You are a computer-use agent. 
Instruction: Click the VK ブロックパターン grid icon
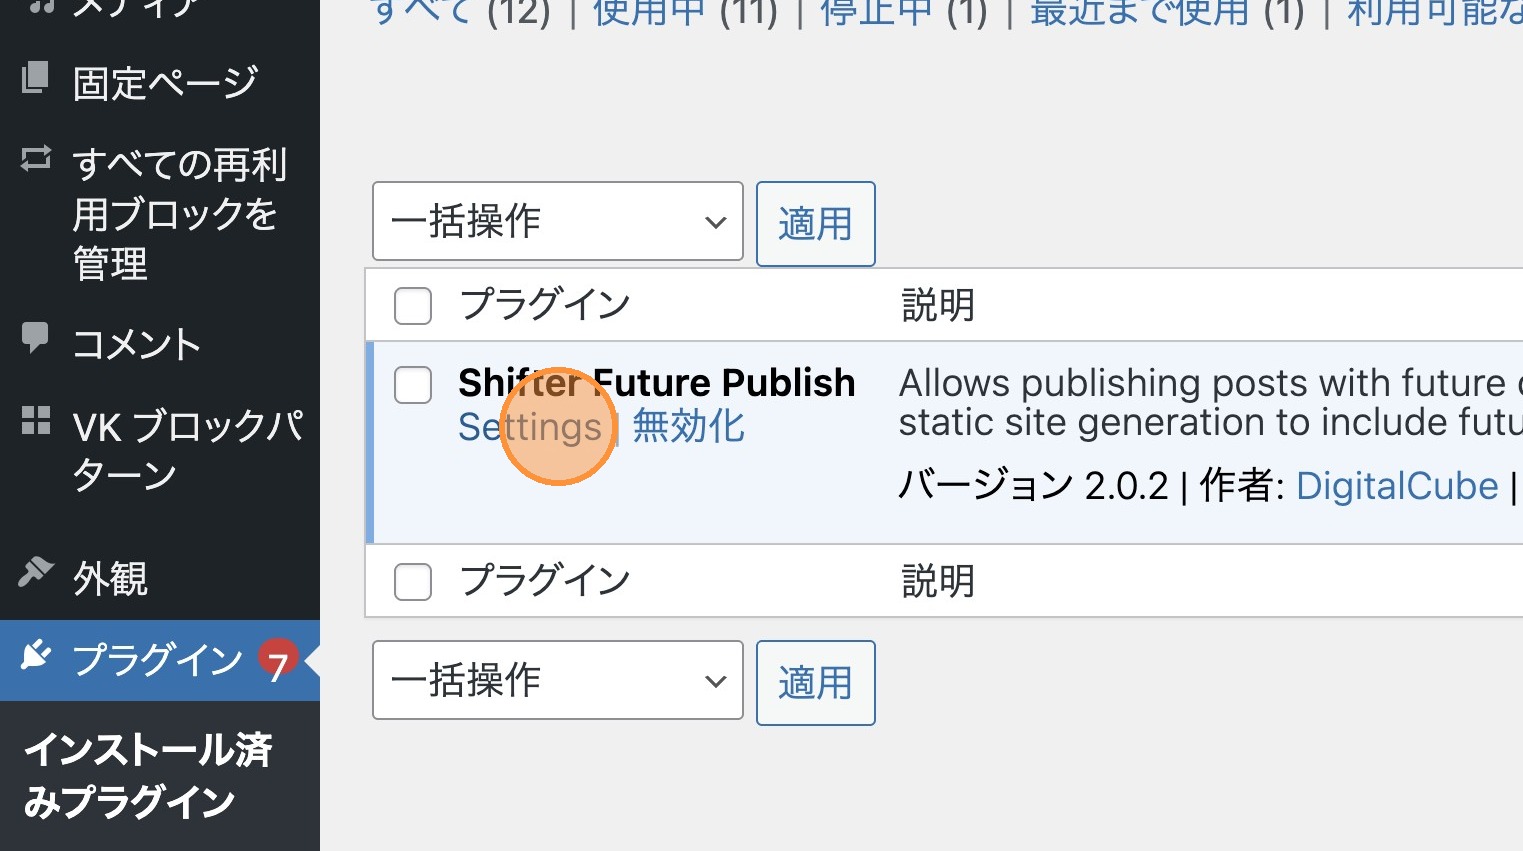[35, 420]
